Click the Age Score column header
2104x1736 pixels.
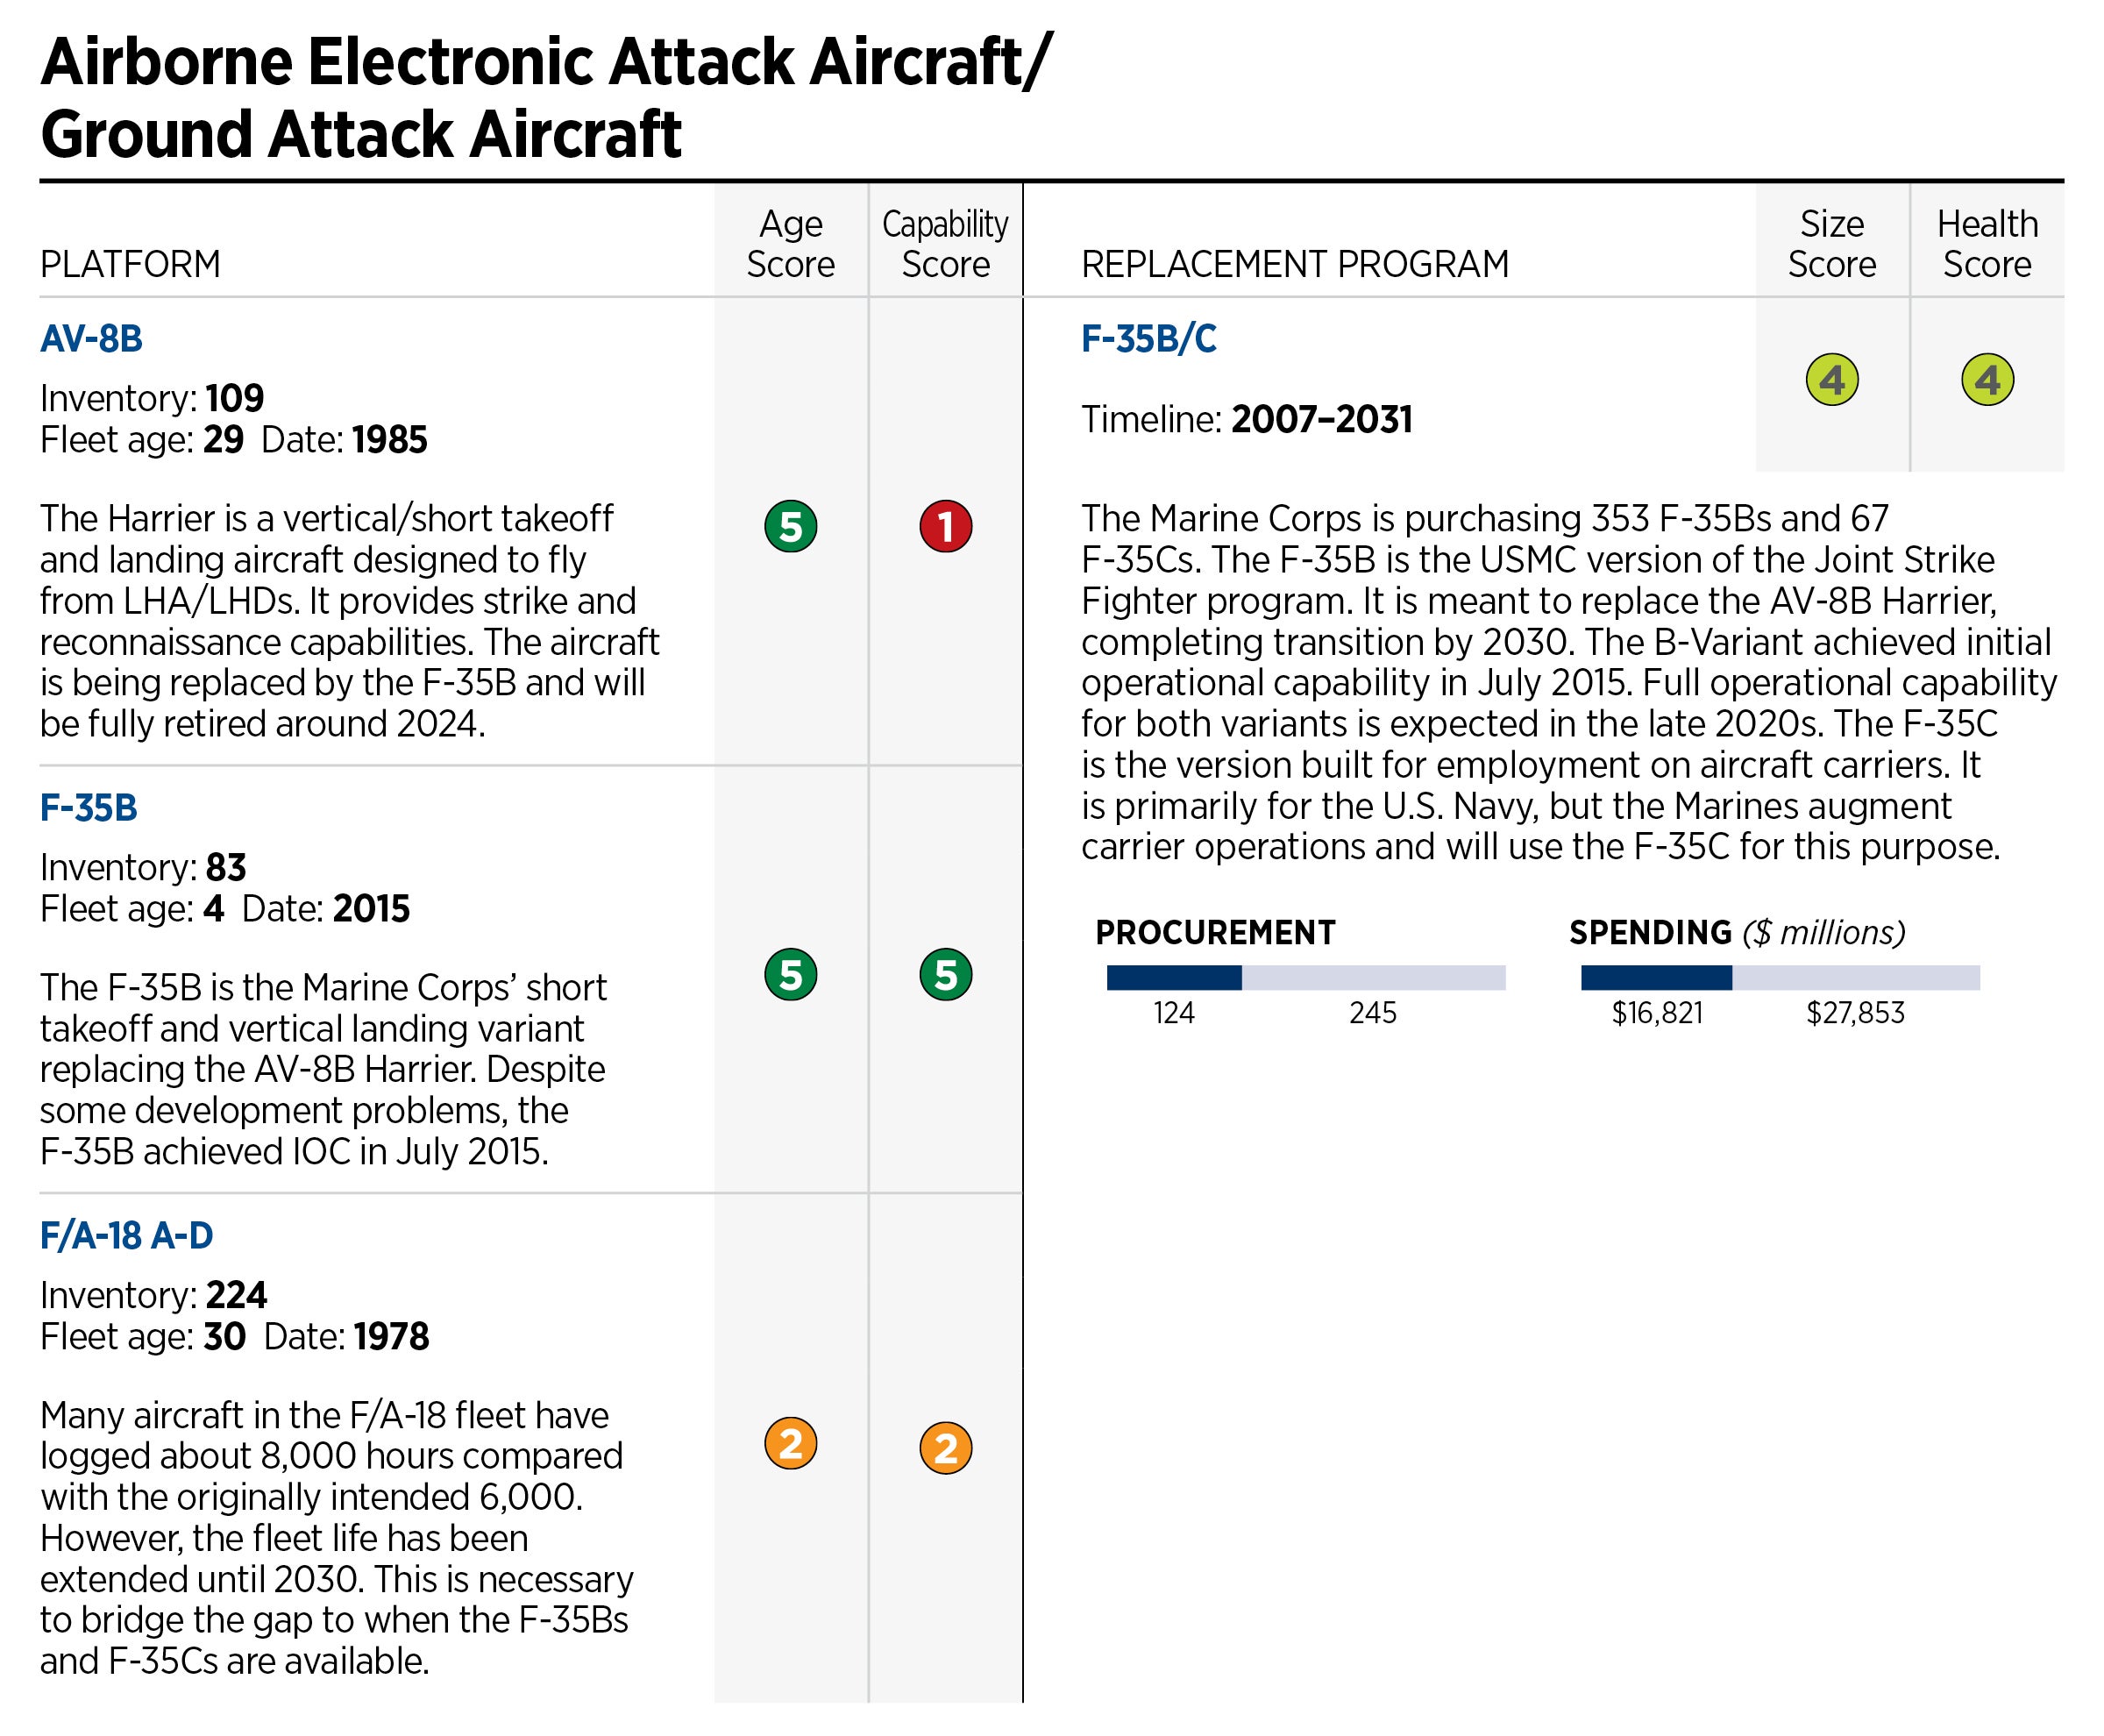point(790,243)
